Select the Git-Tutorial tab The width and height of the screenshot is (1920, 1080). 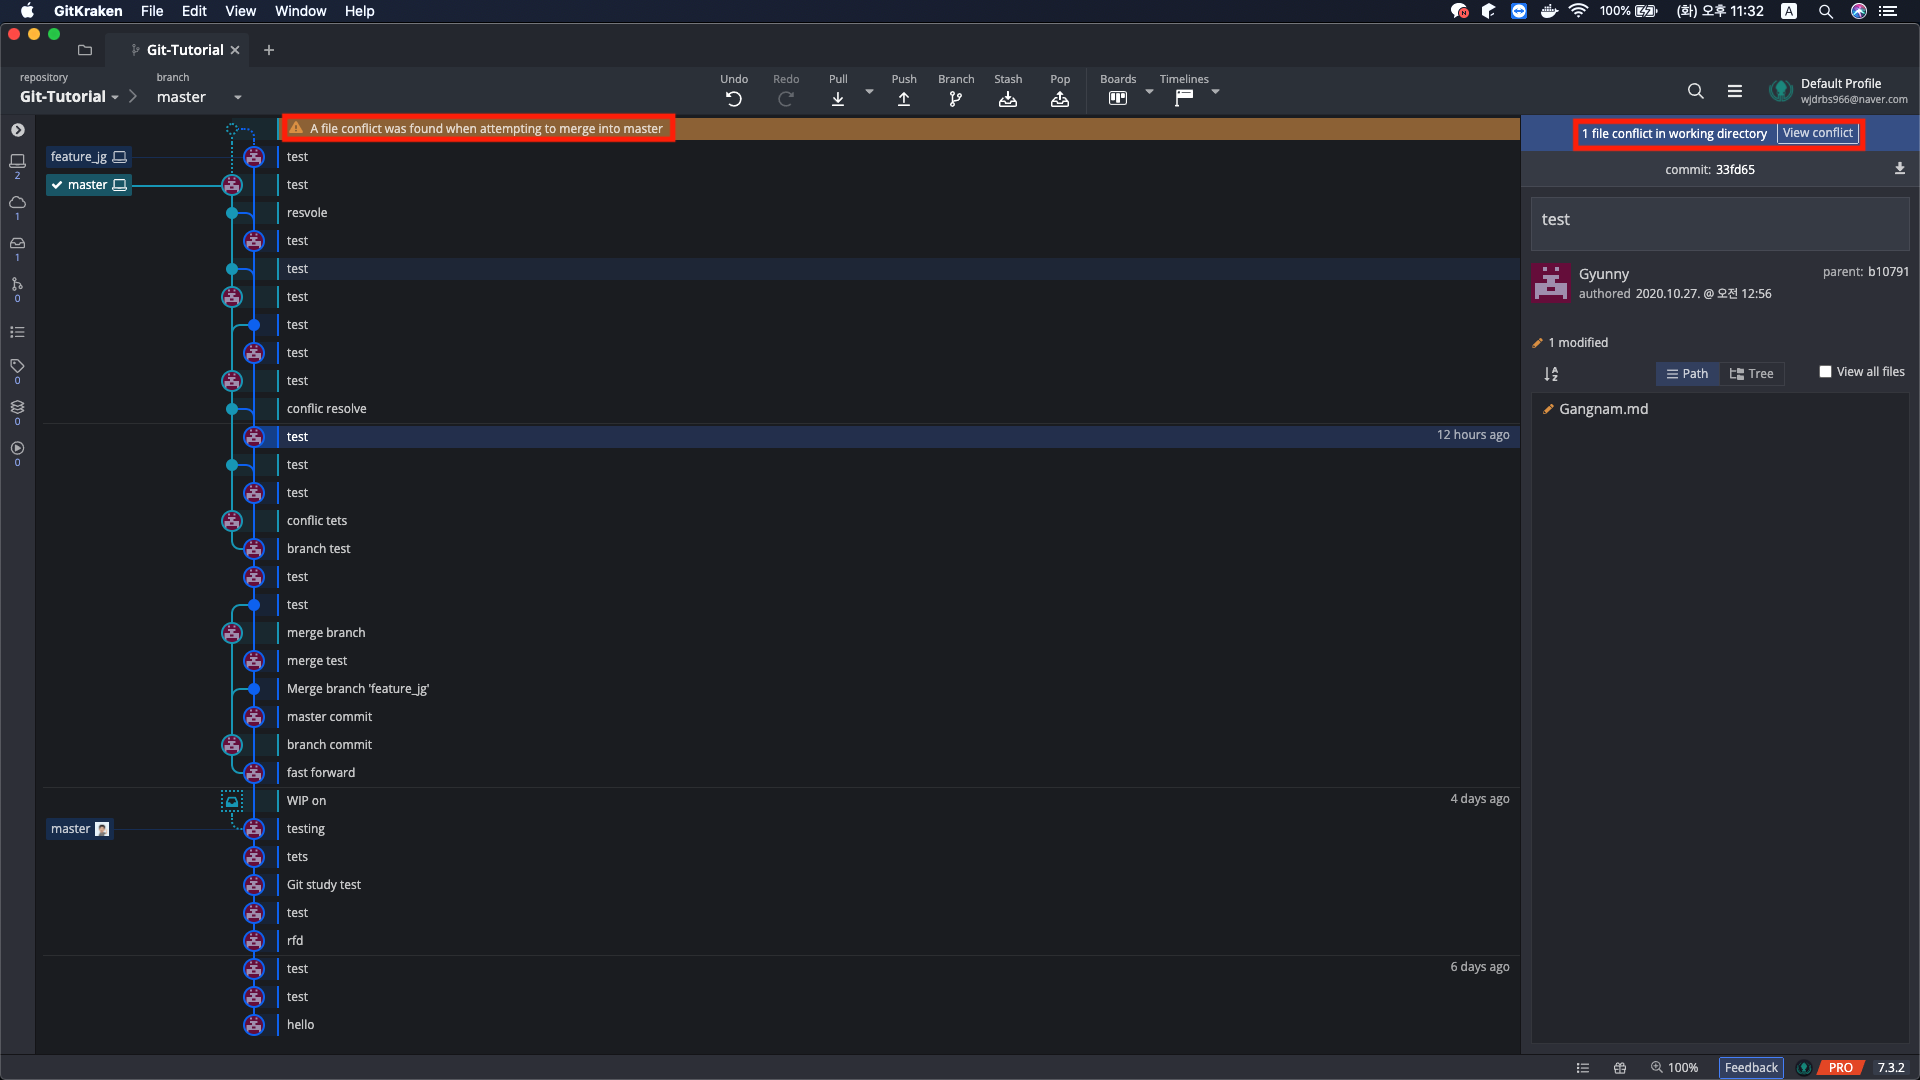pos(185,50)
